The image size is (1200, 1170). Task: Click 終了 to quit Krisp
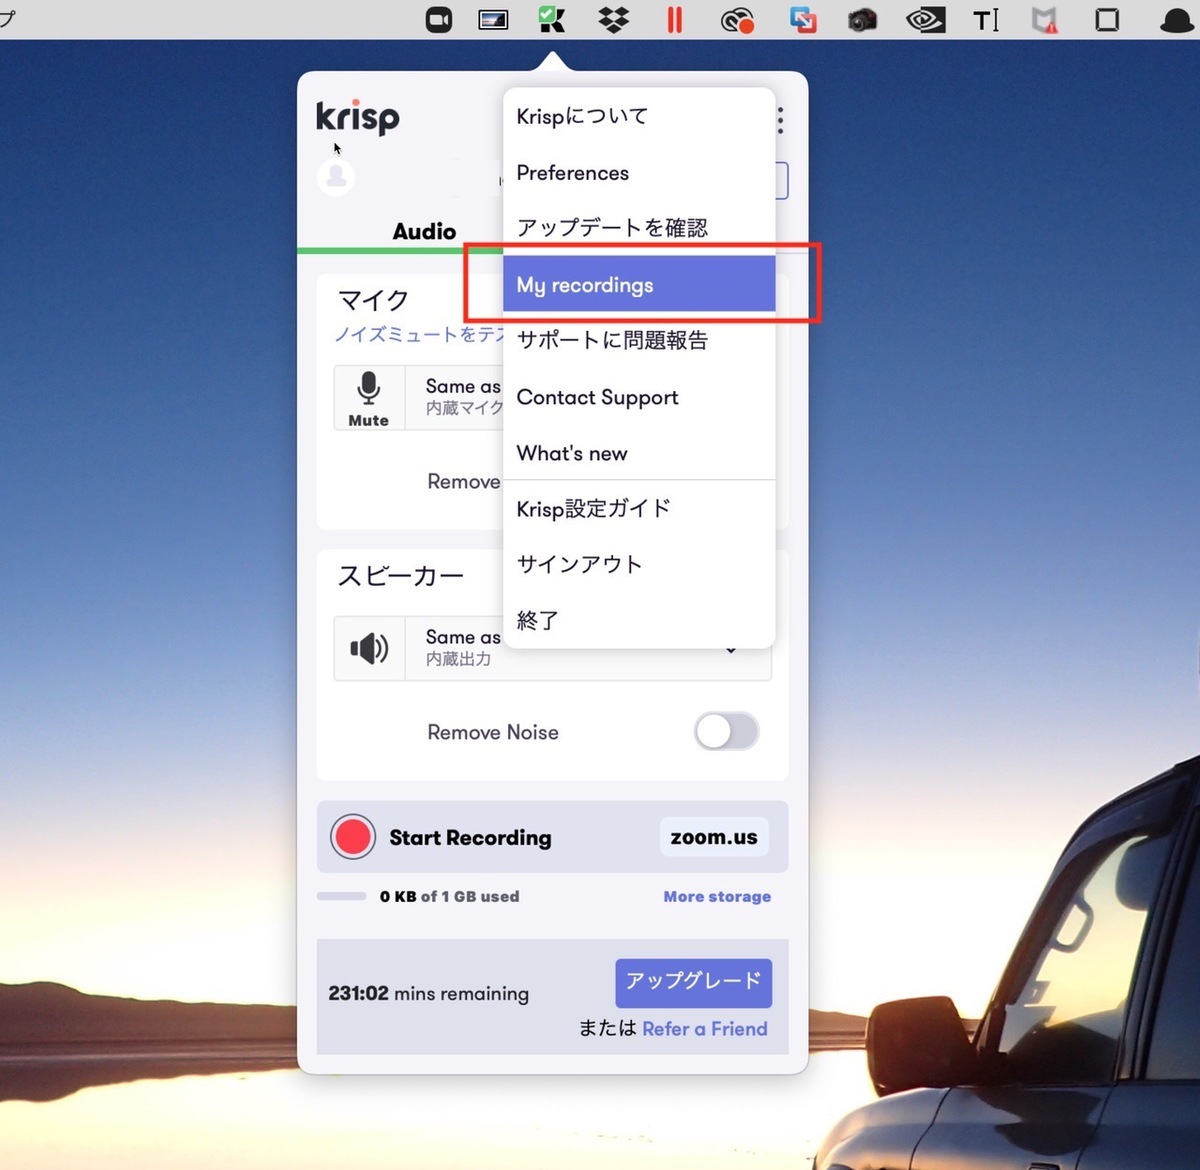[x=639, y=620]
